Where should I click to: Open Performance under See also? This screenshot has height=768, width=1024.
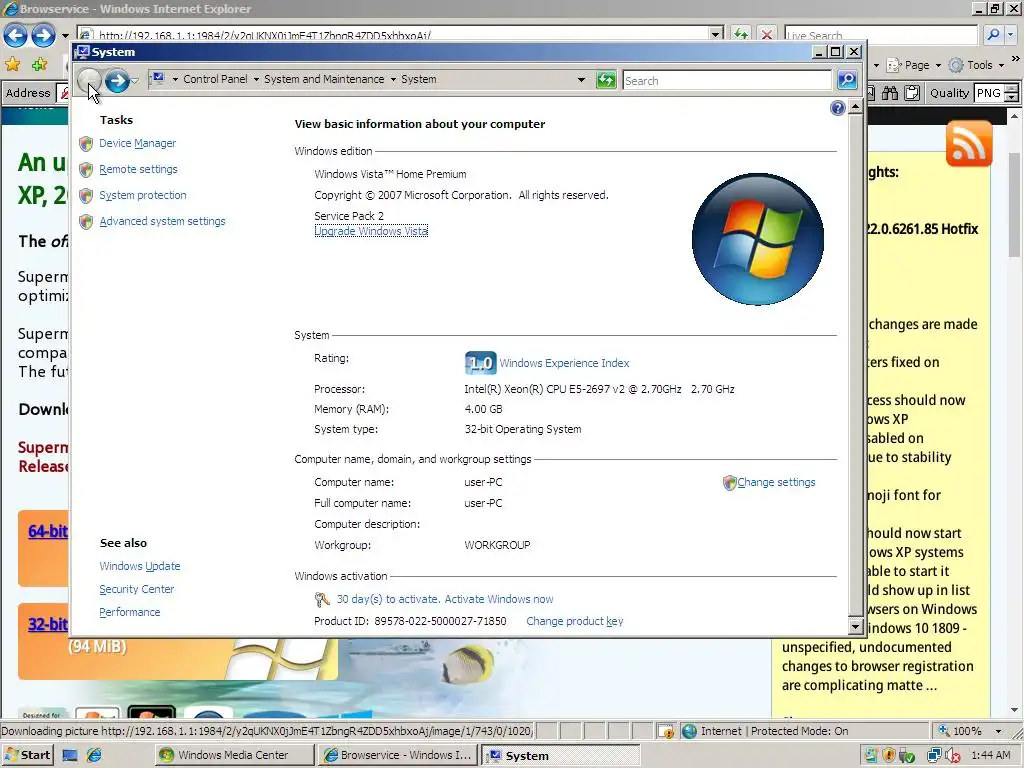click(x=129, y=612)
